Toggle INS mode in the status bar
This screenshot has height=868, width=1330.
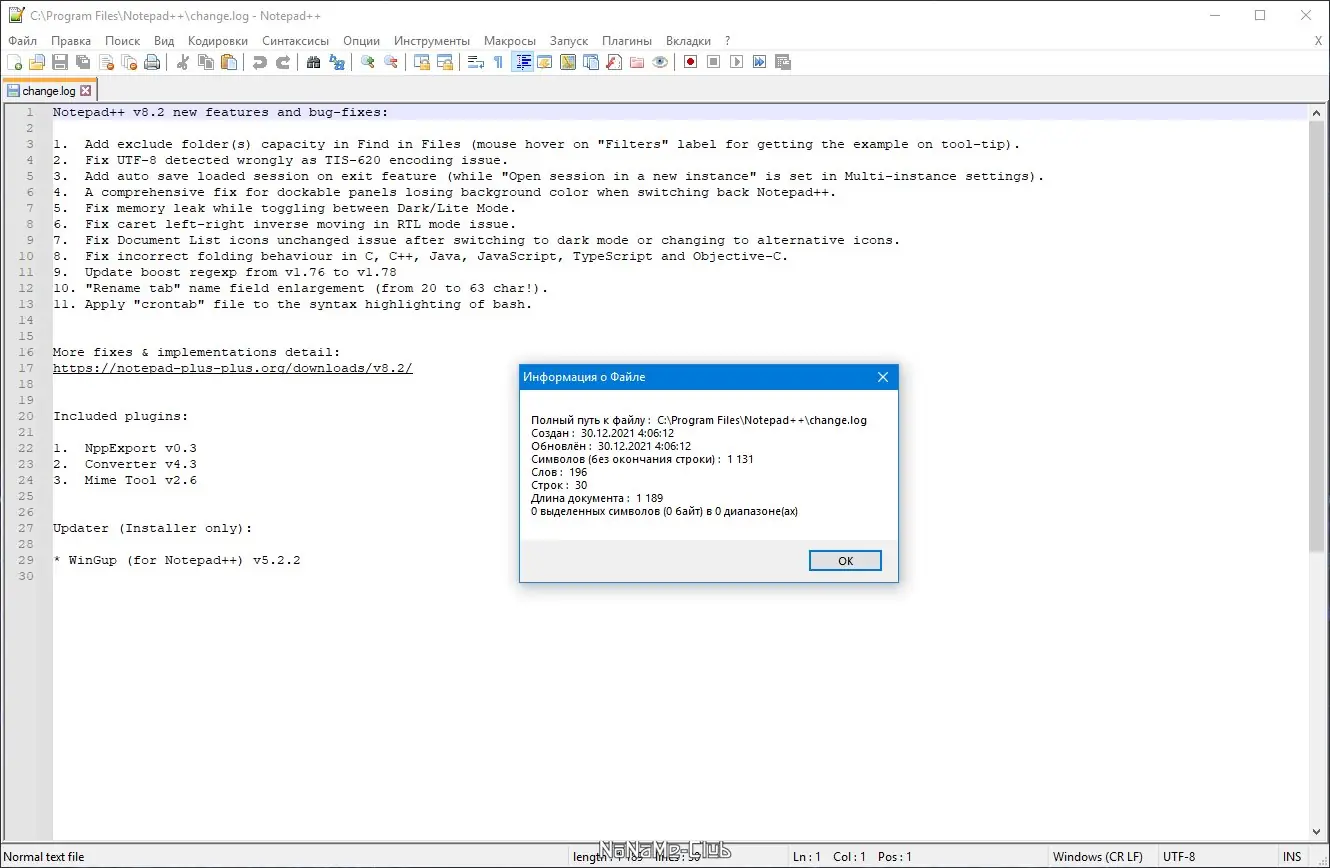point(1292,856)
